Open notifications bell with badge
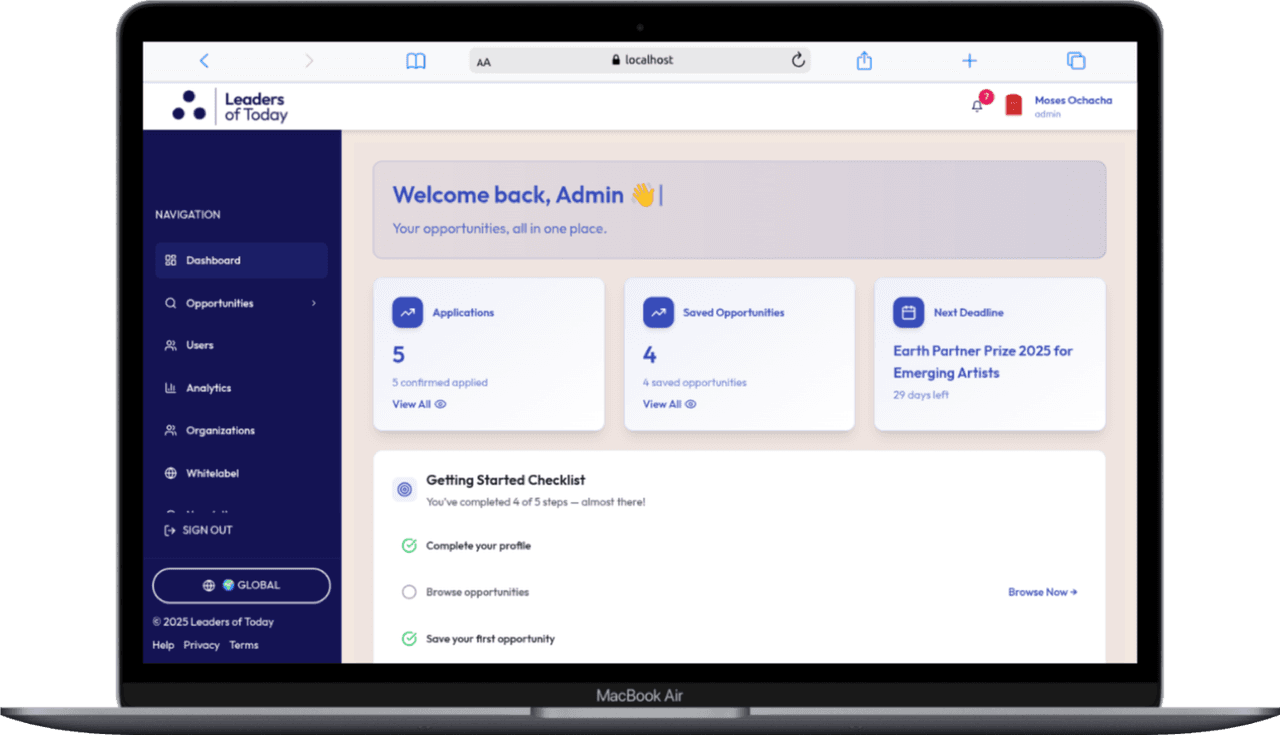This screenshot has height=735, width=1280. pyautogui.click(x=978, y=105)
